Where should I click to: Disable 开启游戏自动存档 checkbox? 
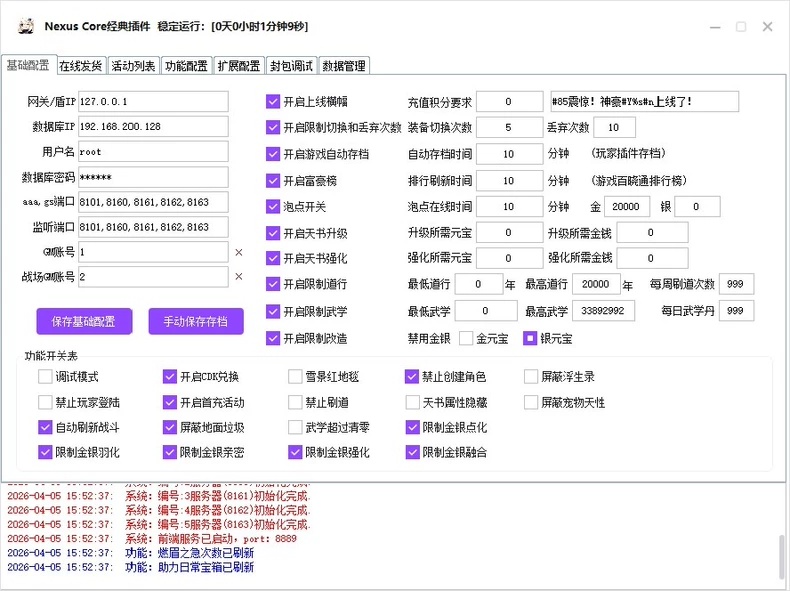click(273, 154)
